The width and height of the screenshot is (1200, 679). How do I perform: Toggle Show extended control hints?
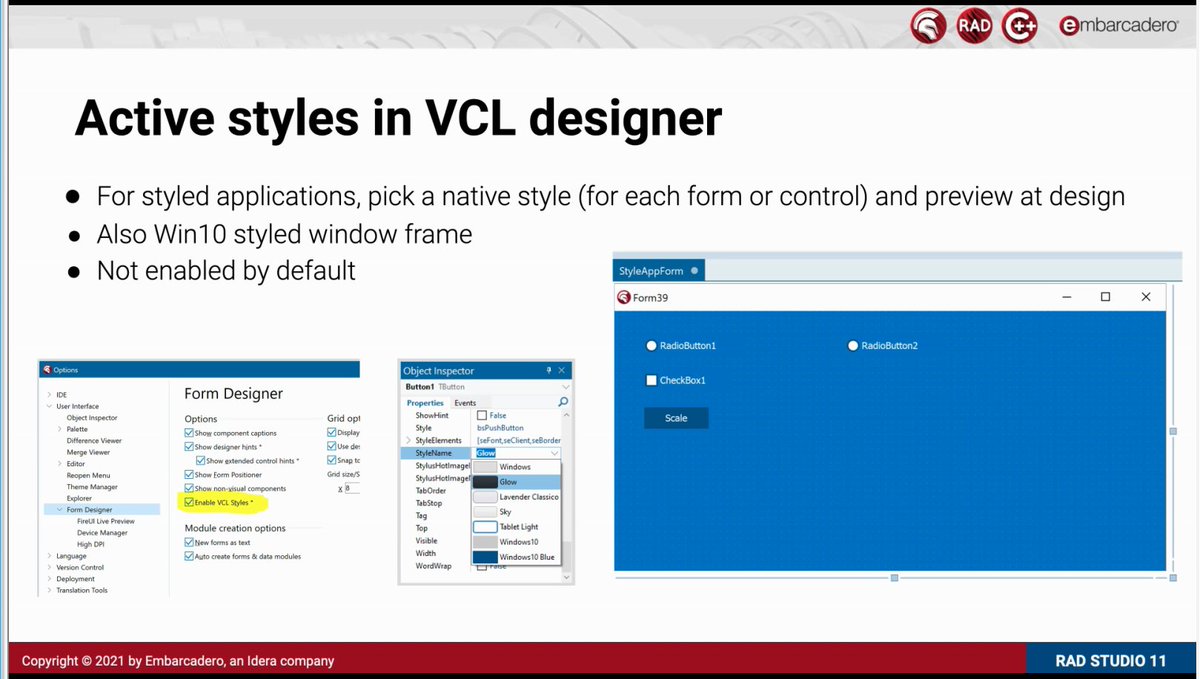point(200,460)
